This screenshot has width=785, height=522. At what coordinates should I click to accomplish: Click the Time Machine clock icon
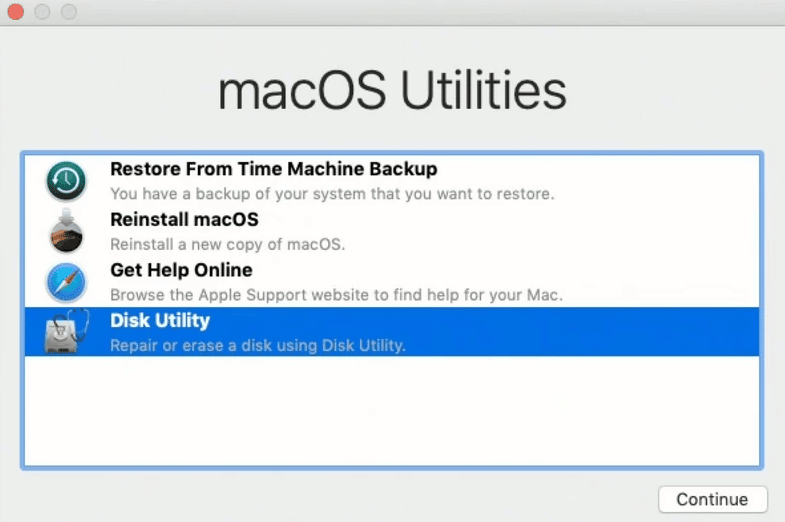(66, 181)
